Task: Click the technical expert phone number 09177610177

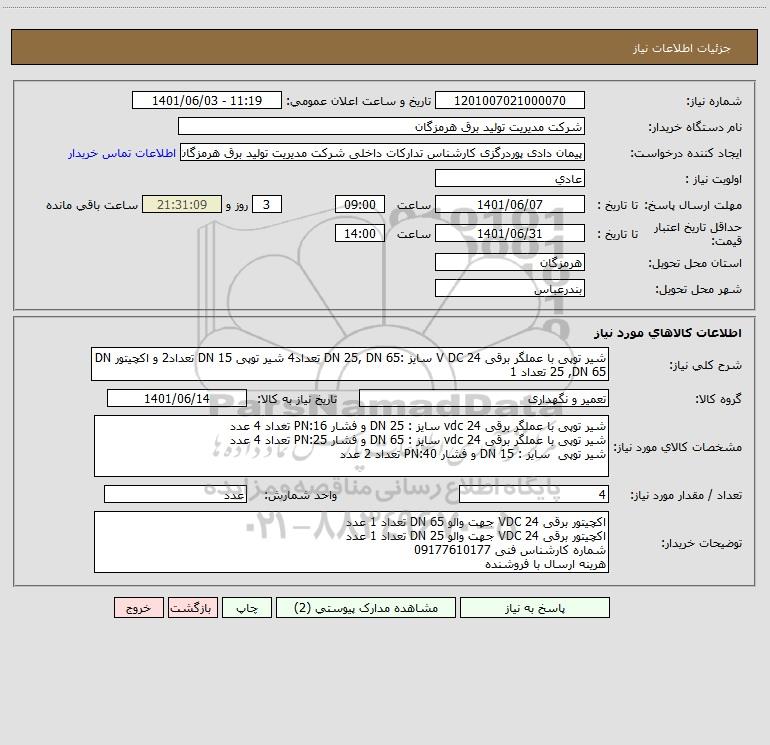Action: pyautogui.click(x=452, y=550)
